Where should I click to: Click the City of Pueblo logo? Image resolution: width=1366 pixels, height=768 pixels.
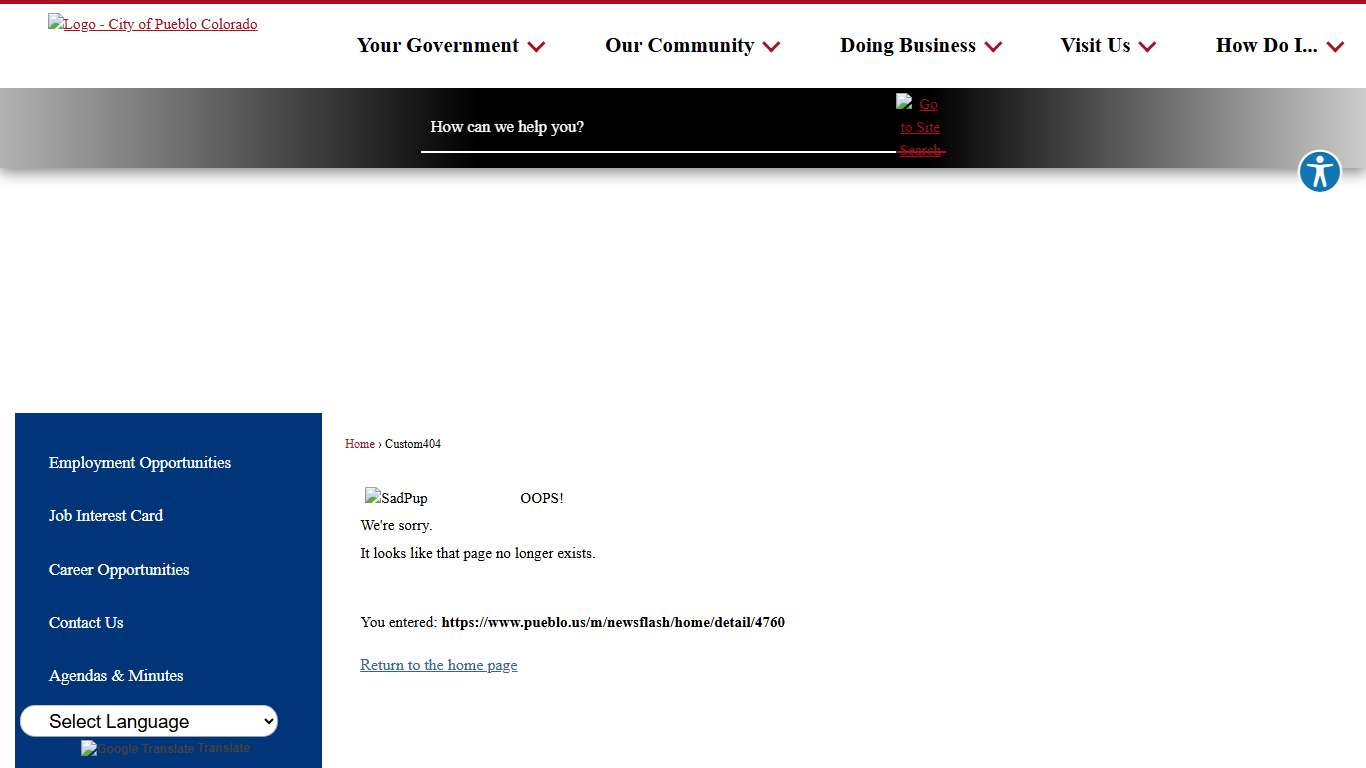pyautogui.click(x=152, y=24)
